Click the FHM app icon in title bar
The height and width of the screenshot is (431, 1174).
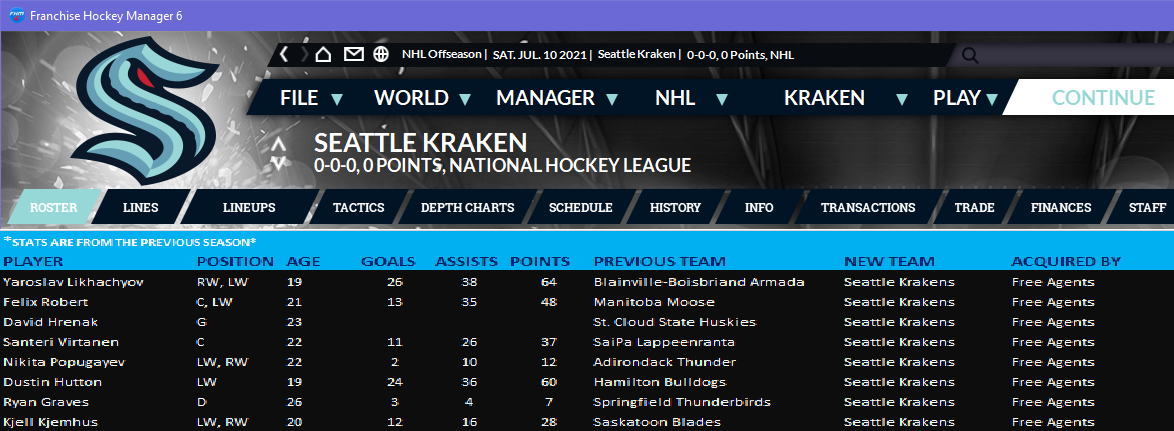tap(16, 15)
